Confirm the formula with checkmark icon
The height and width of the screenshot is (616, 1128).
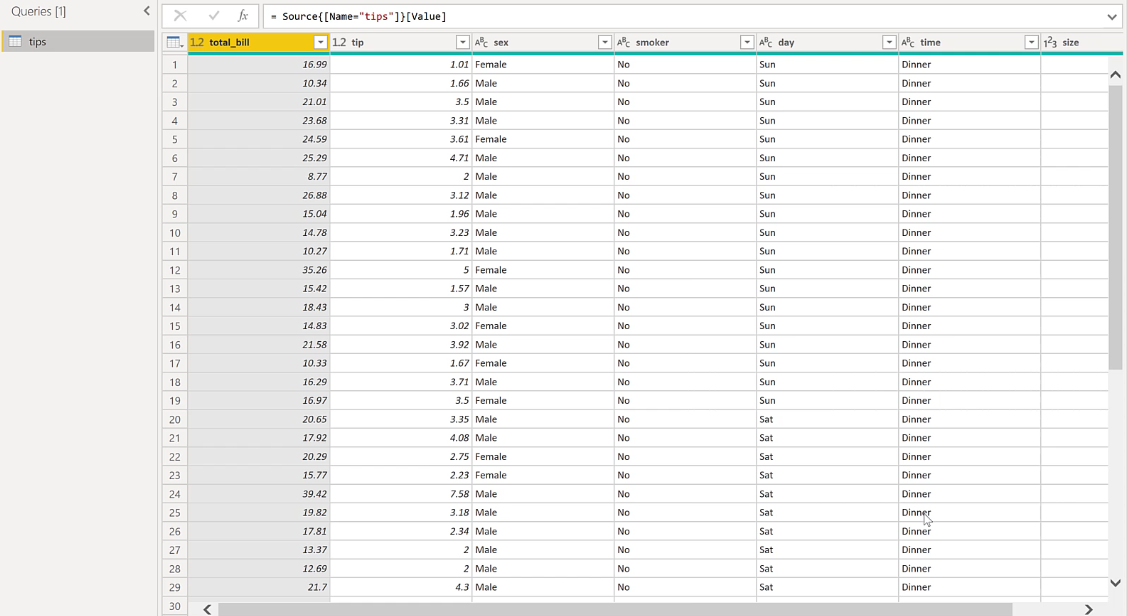pos(214,16)
